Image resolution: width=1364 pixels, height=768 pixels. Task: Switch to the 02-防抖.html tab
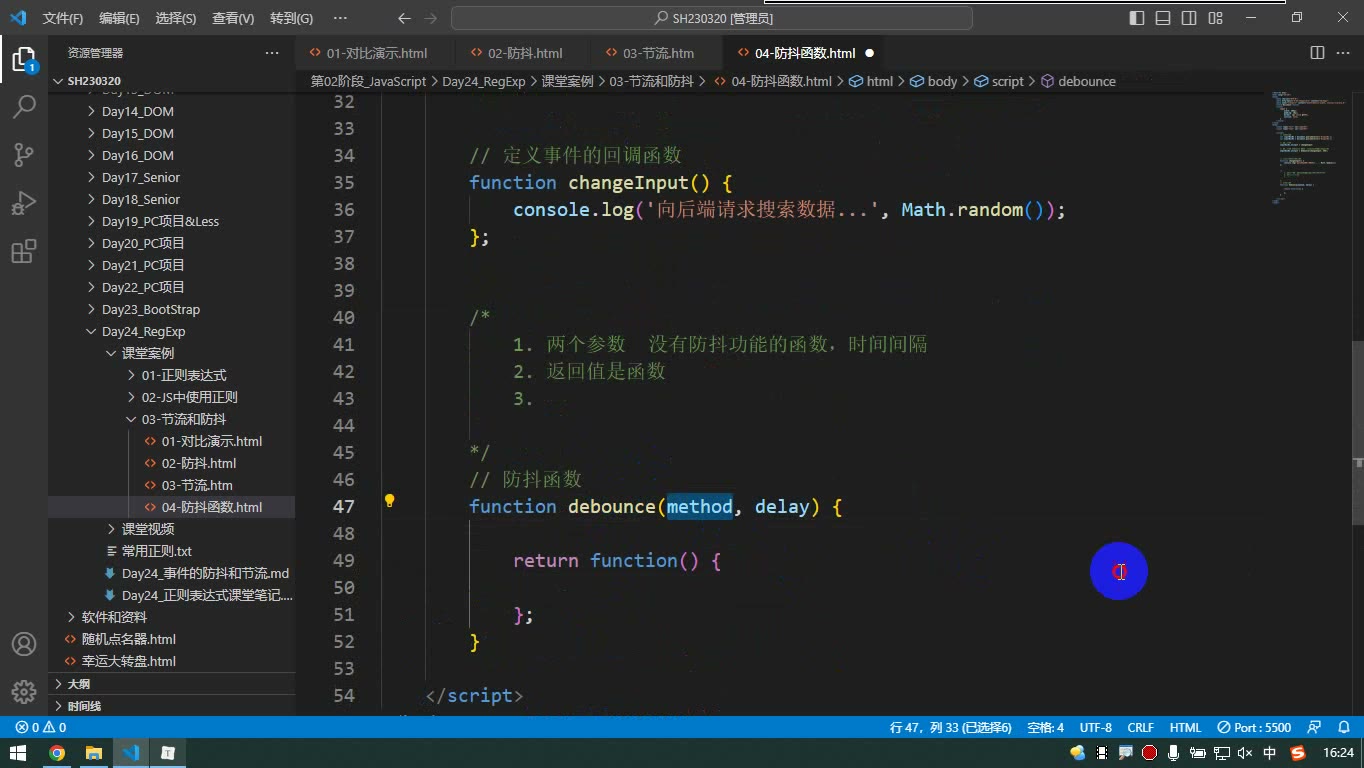pyautogui.click(x=525, y=53)
